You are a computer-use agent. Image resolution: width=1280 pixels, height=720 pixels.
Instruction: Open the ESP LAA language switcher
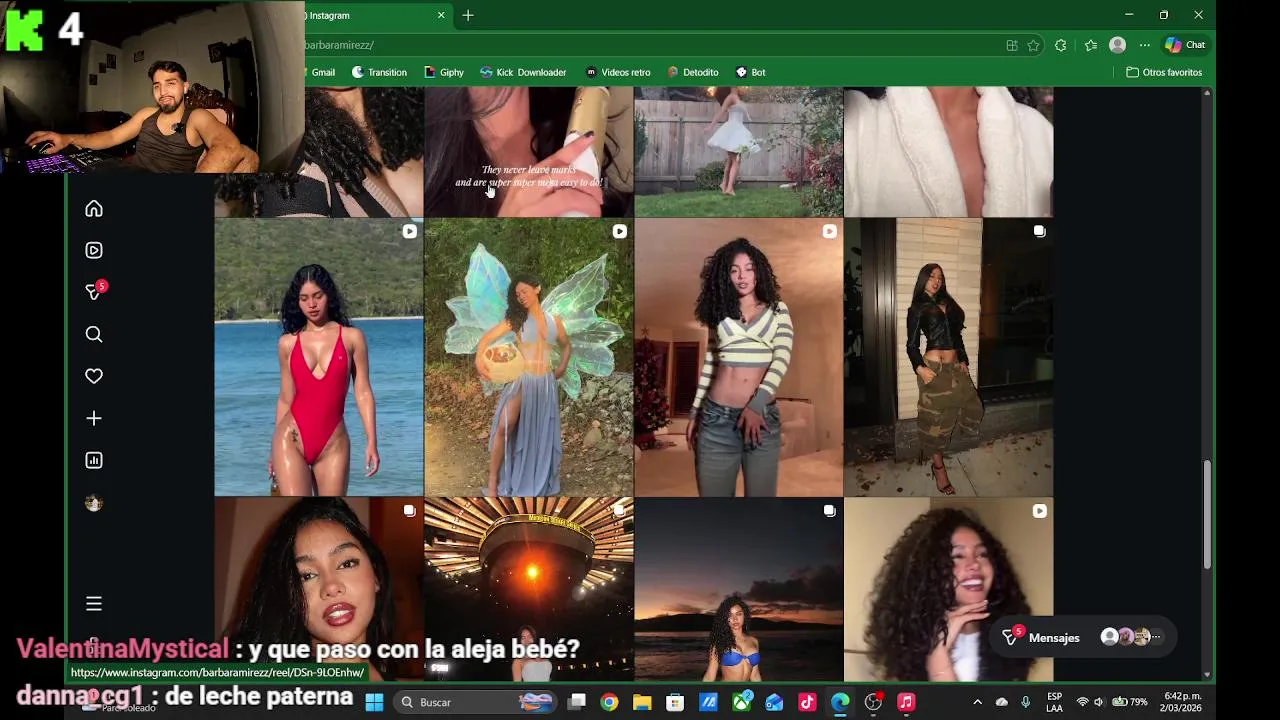tap(1054, 702)
